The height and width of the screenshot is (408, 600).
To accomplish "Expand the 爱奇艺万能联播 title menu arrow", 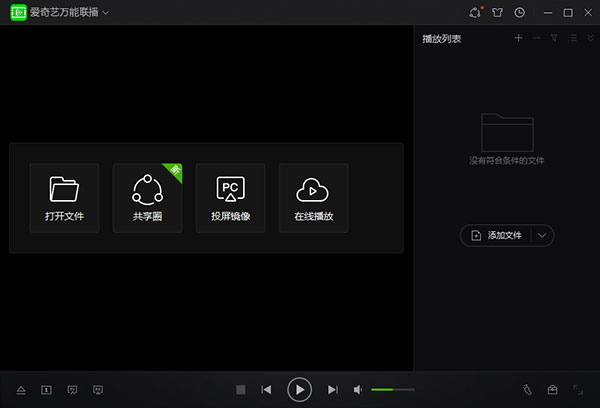I will coord(106,13).
